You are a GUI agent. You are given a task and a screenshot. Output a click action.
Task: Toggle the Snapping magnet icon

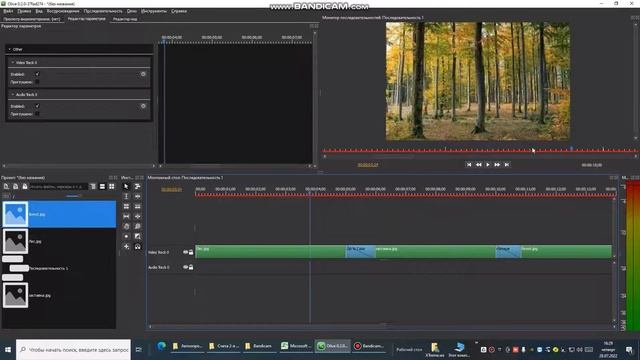(138, 247)
